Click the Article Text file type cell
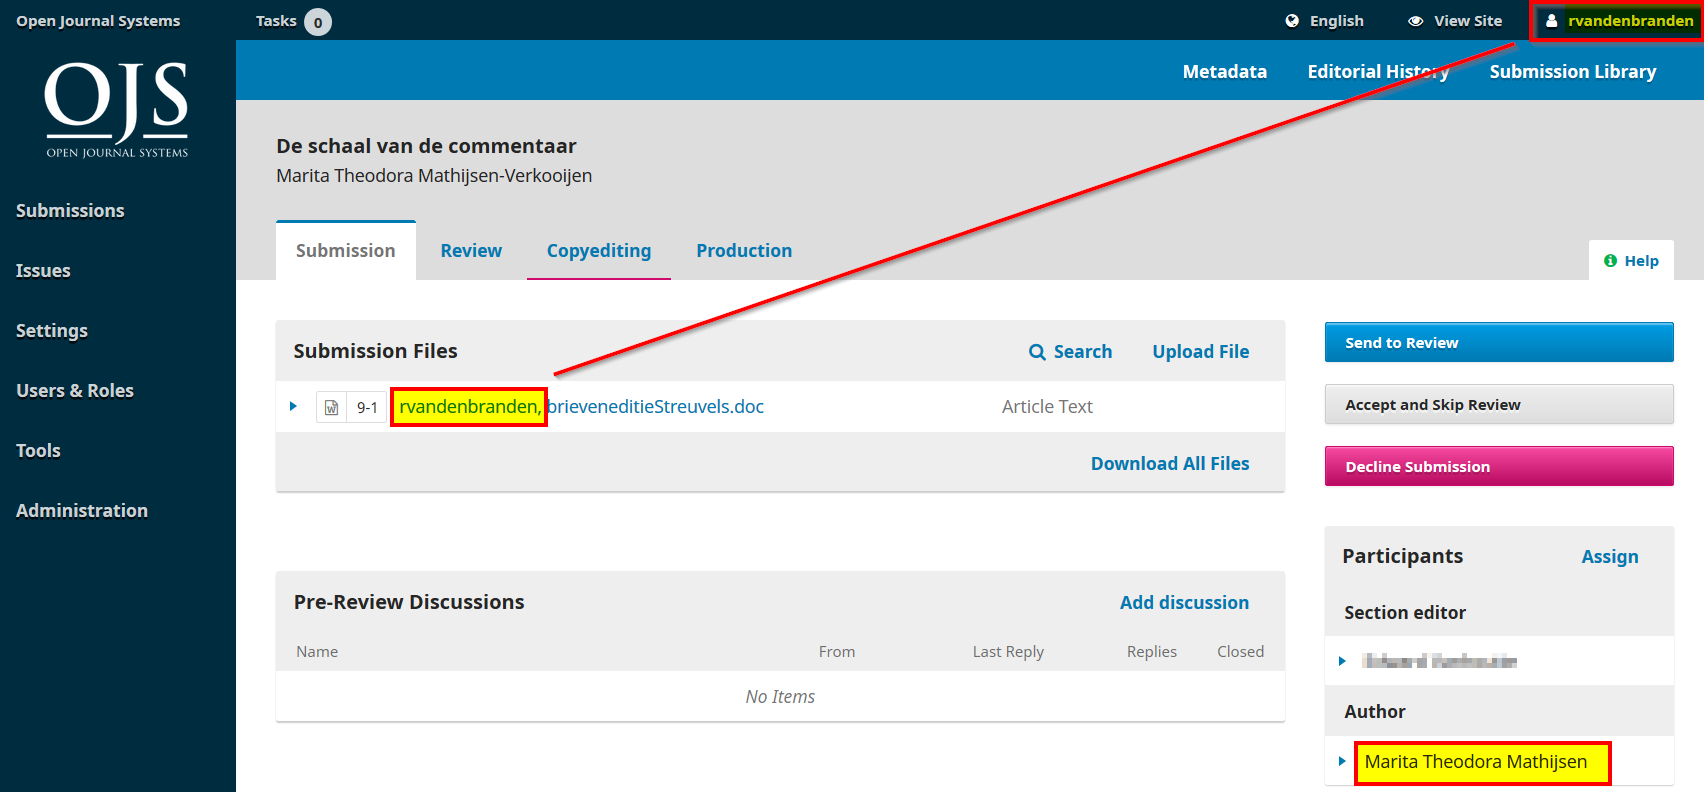 (x=1047, y=407)
